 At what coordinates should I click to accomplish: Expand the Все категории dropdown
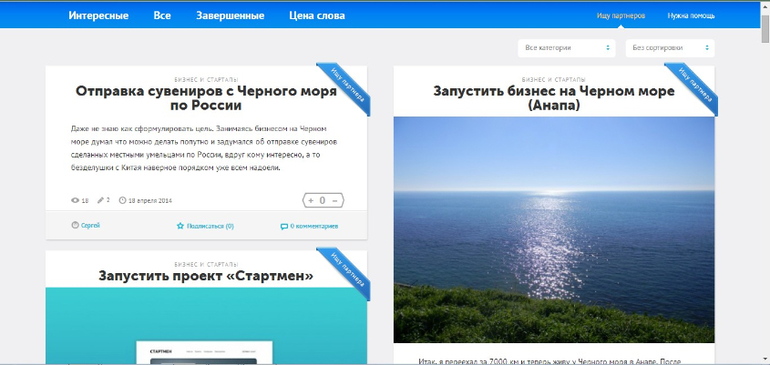(566, 48)
